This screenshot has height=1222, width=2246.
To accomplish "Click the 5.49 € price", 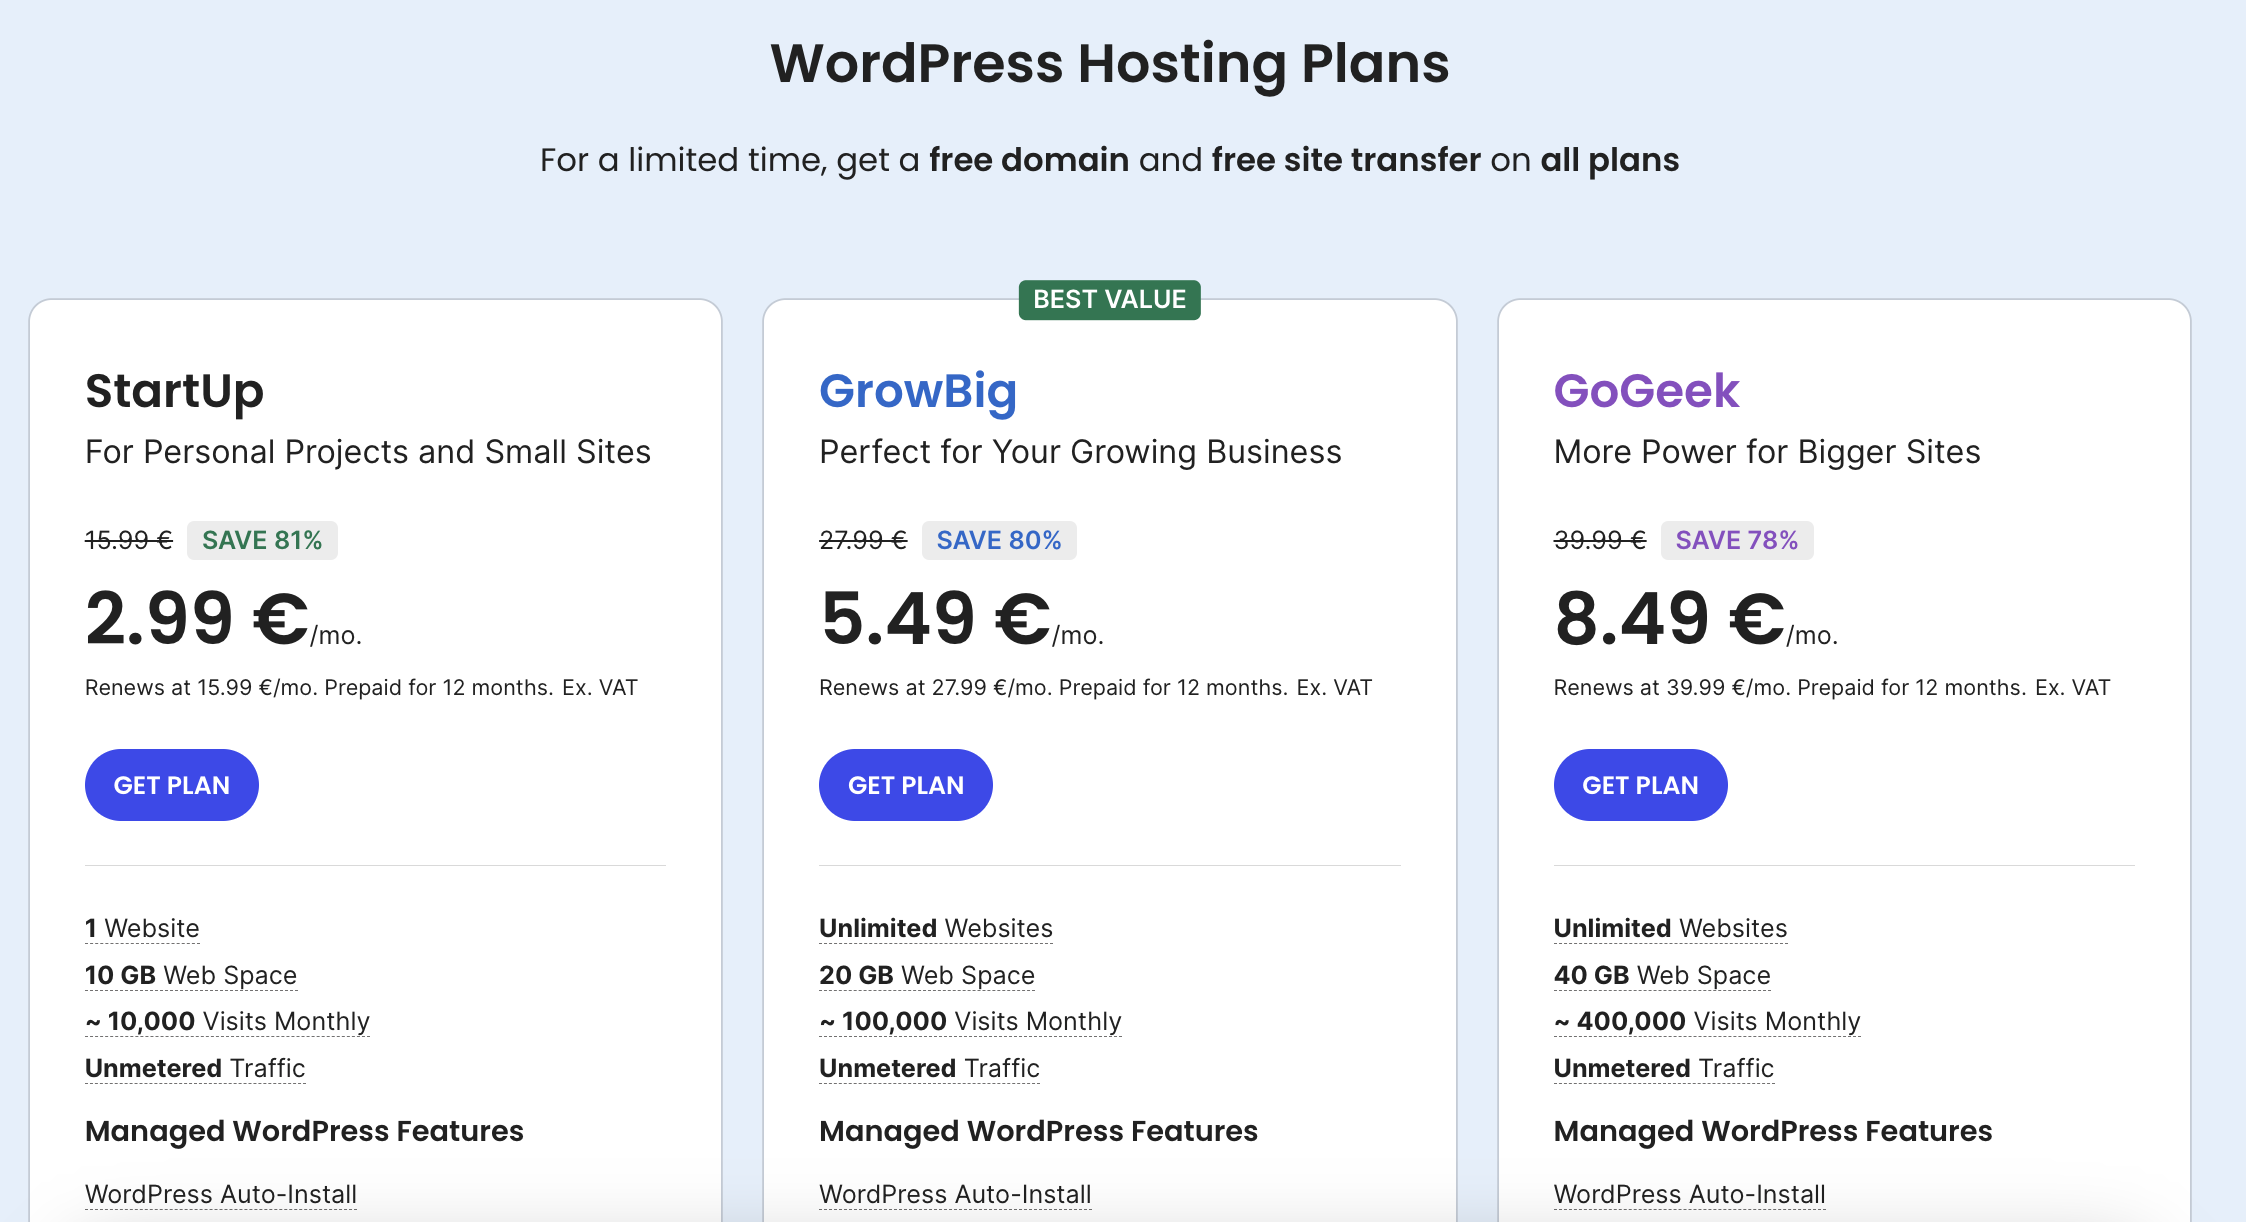I will (x=935, y=618).
